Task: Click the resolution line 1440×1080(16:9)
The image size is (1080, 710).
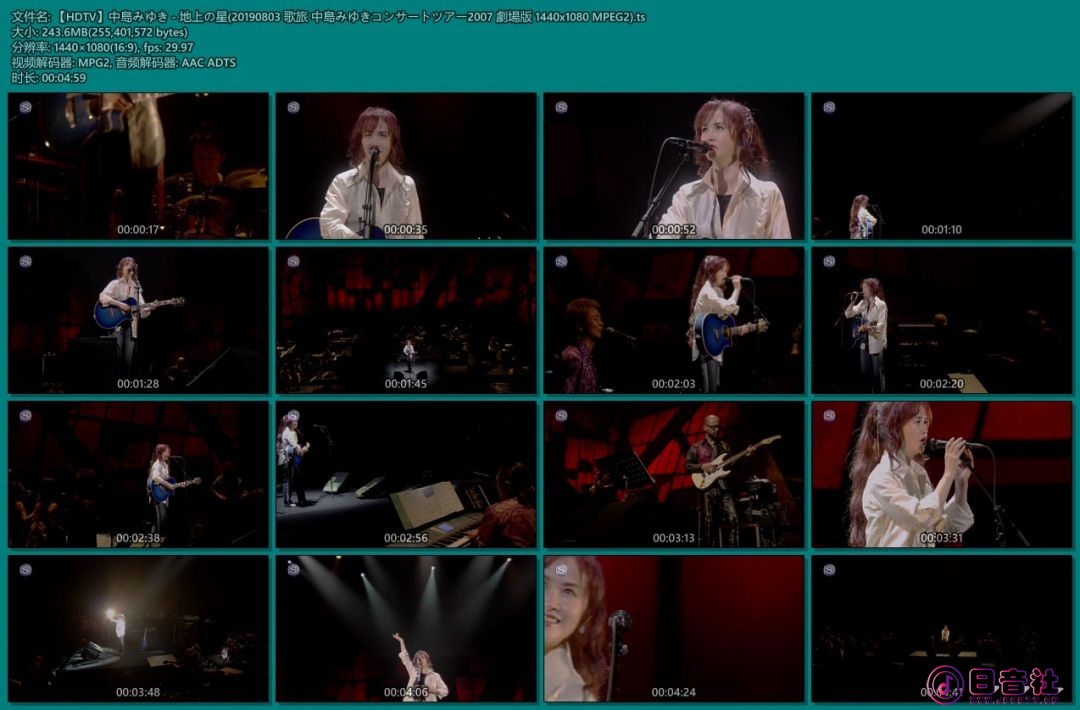Action: point(102,47)
